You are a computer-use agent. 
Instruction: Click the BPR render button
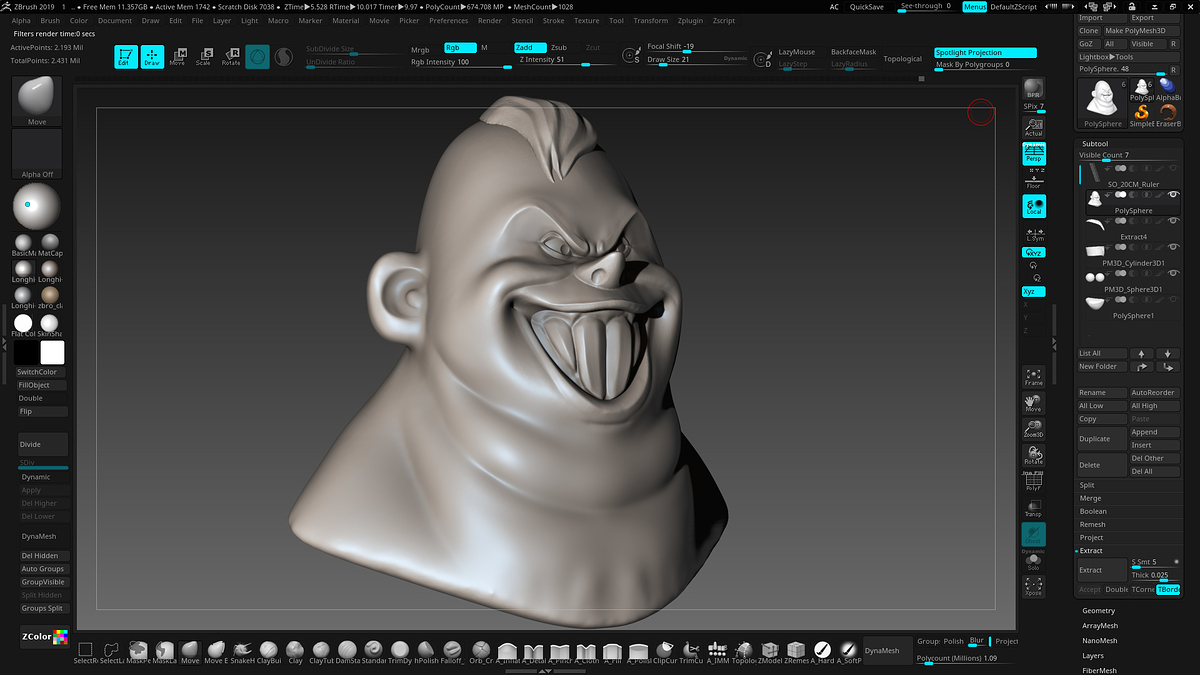point(1034,89)
